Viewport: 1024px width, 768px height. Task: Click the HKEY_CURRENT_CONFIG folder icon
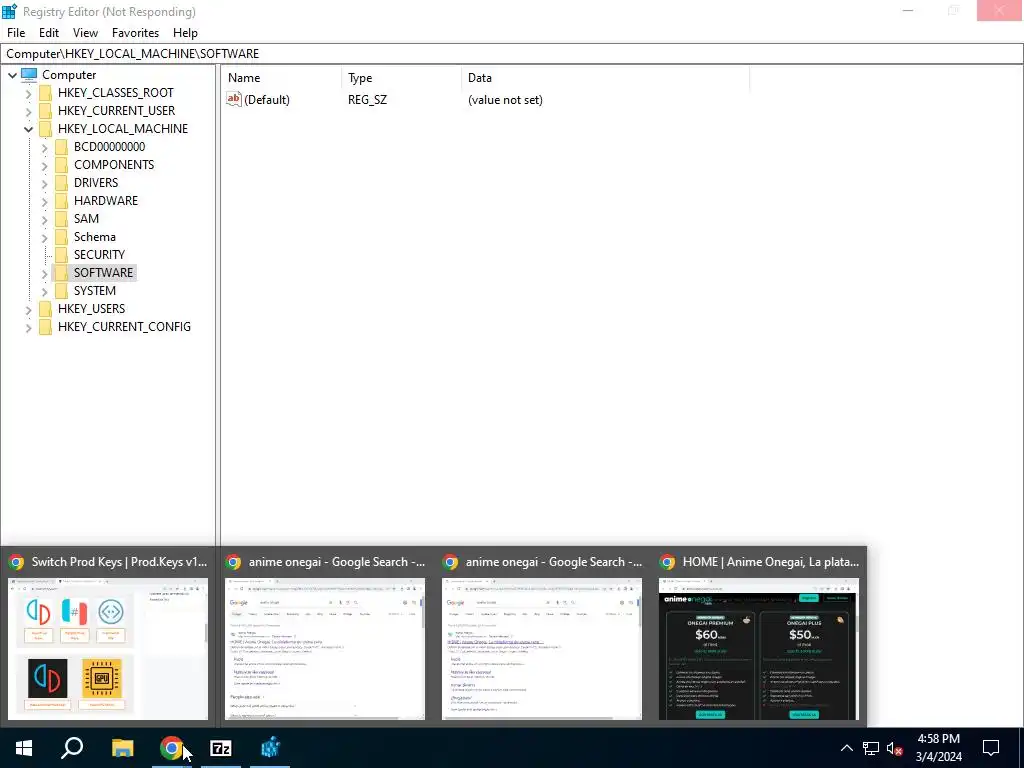tap(45, 326)
